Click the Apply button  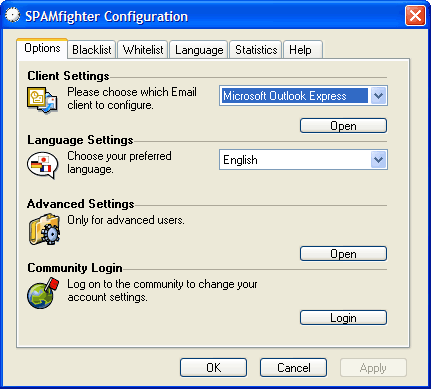373,368
